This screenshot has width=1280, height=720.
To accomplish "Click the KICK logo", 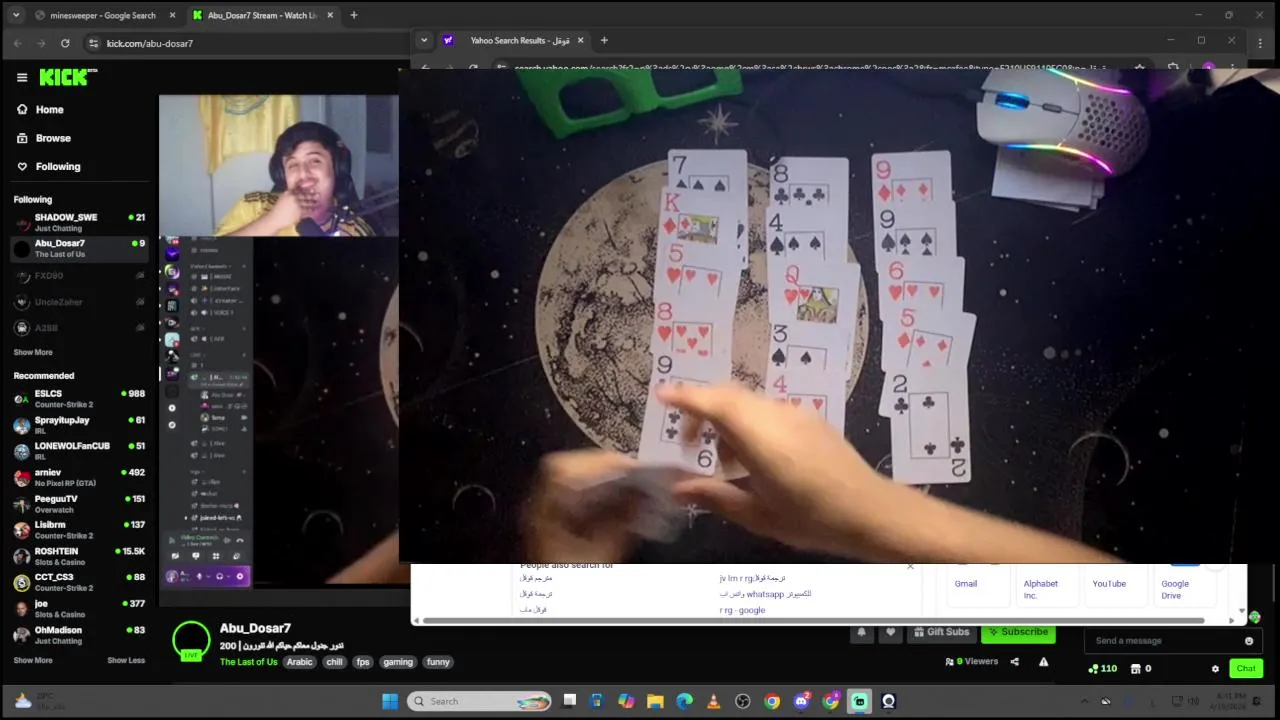I will pyautogui.click(x=68, y=77).
